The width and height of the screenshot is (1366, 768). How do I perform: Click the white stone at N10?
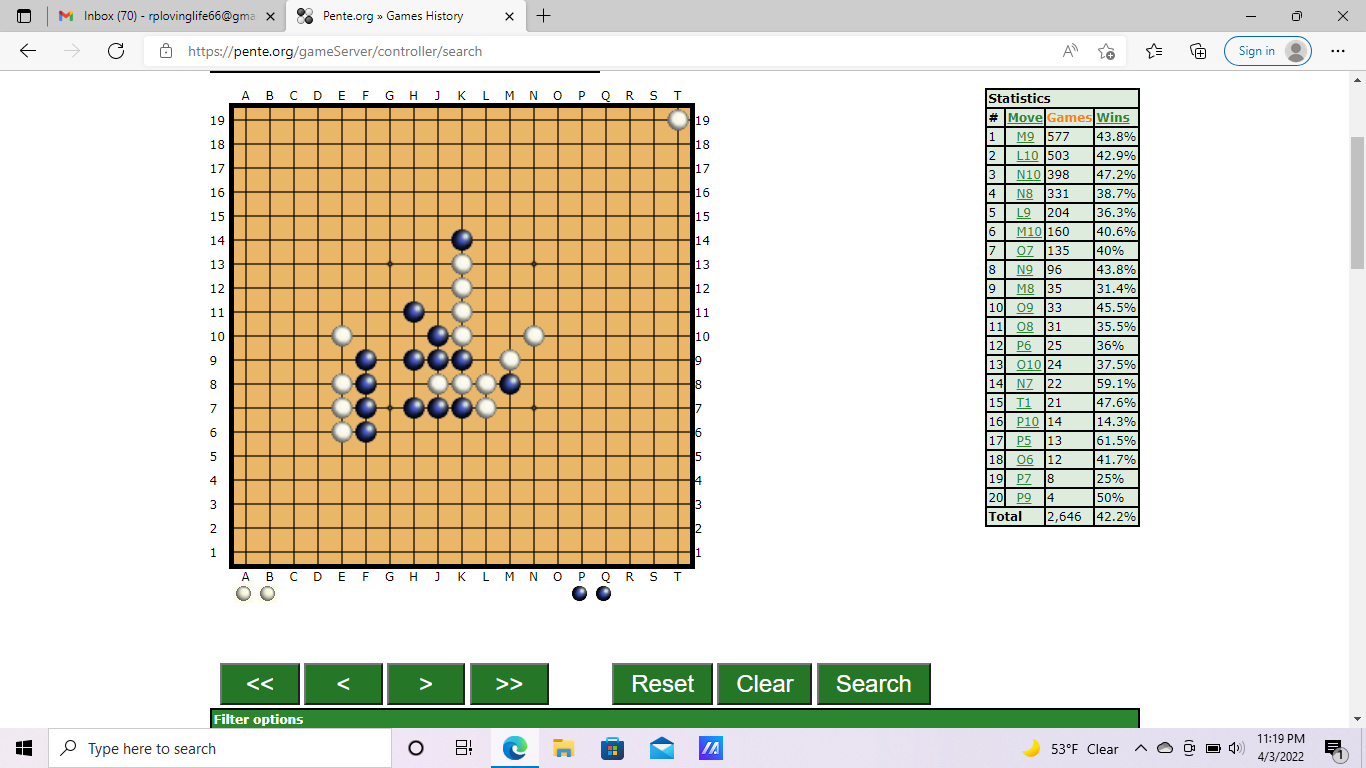pyautogui.click(x=534, y=336)
